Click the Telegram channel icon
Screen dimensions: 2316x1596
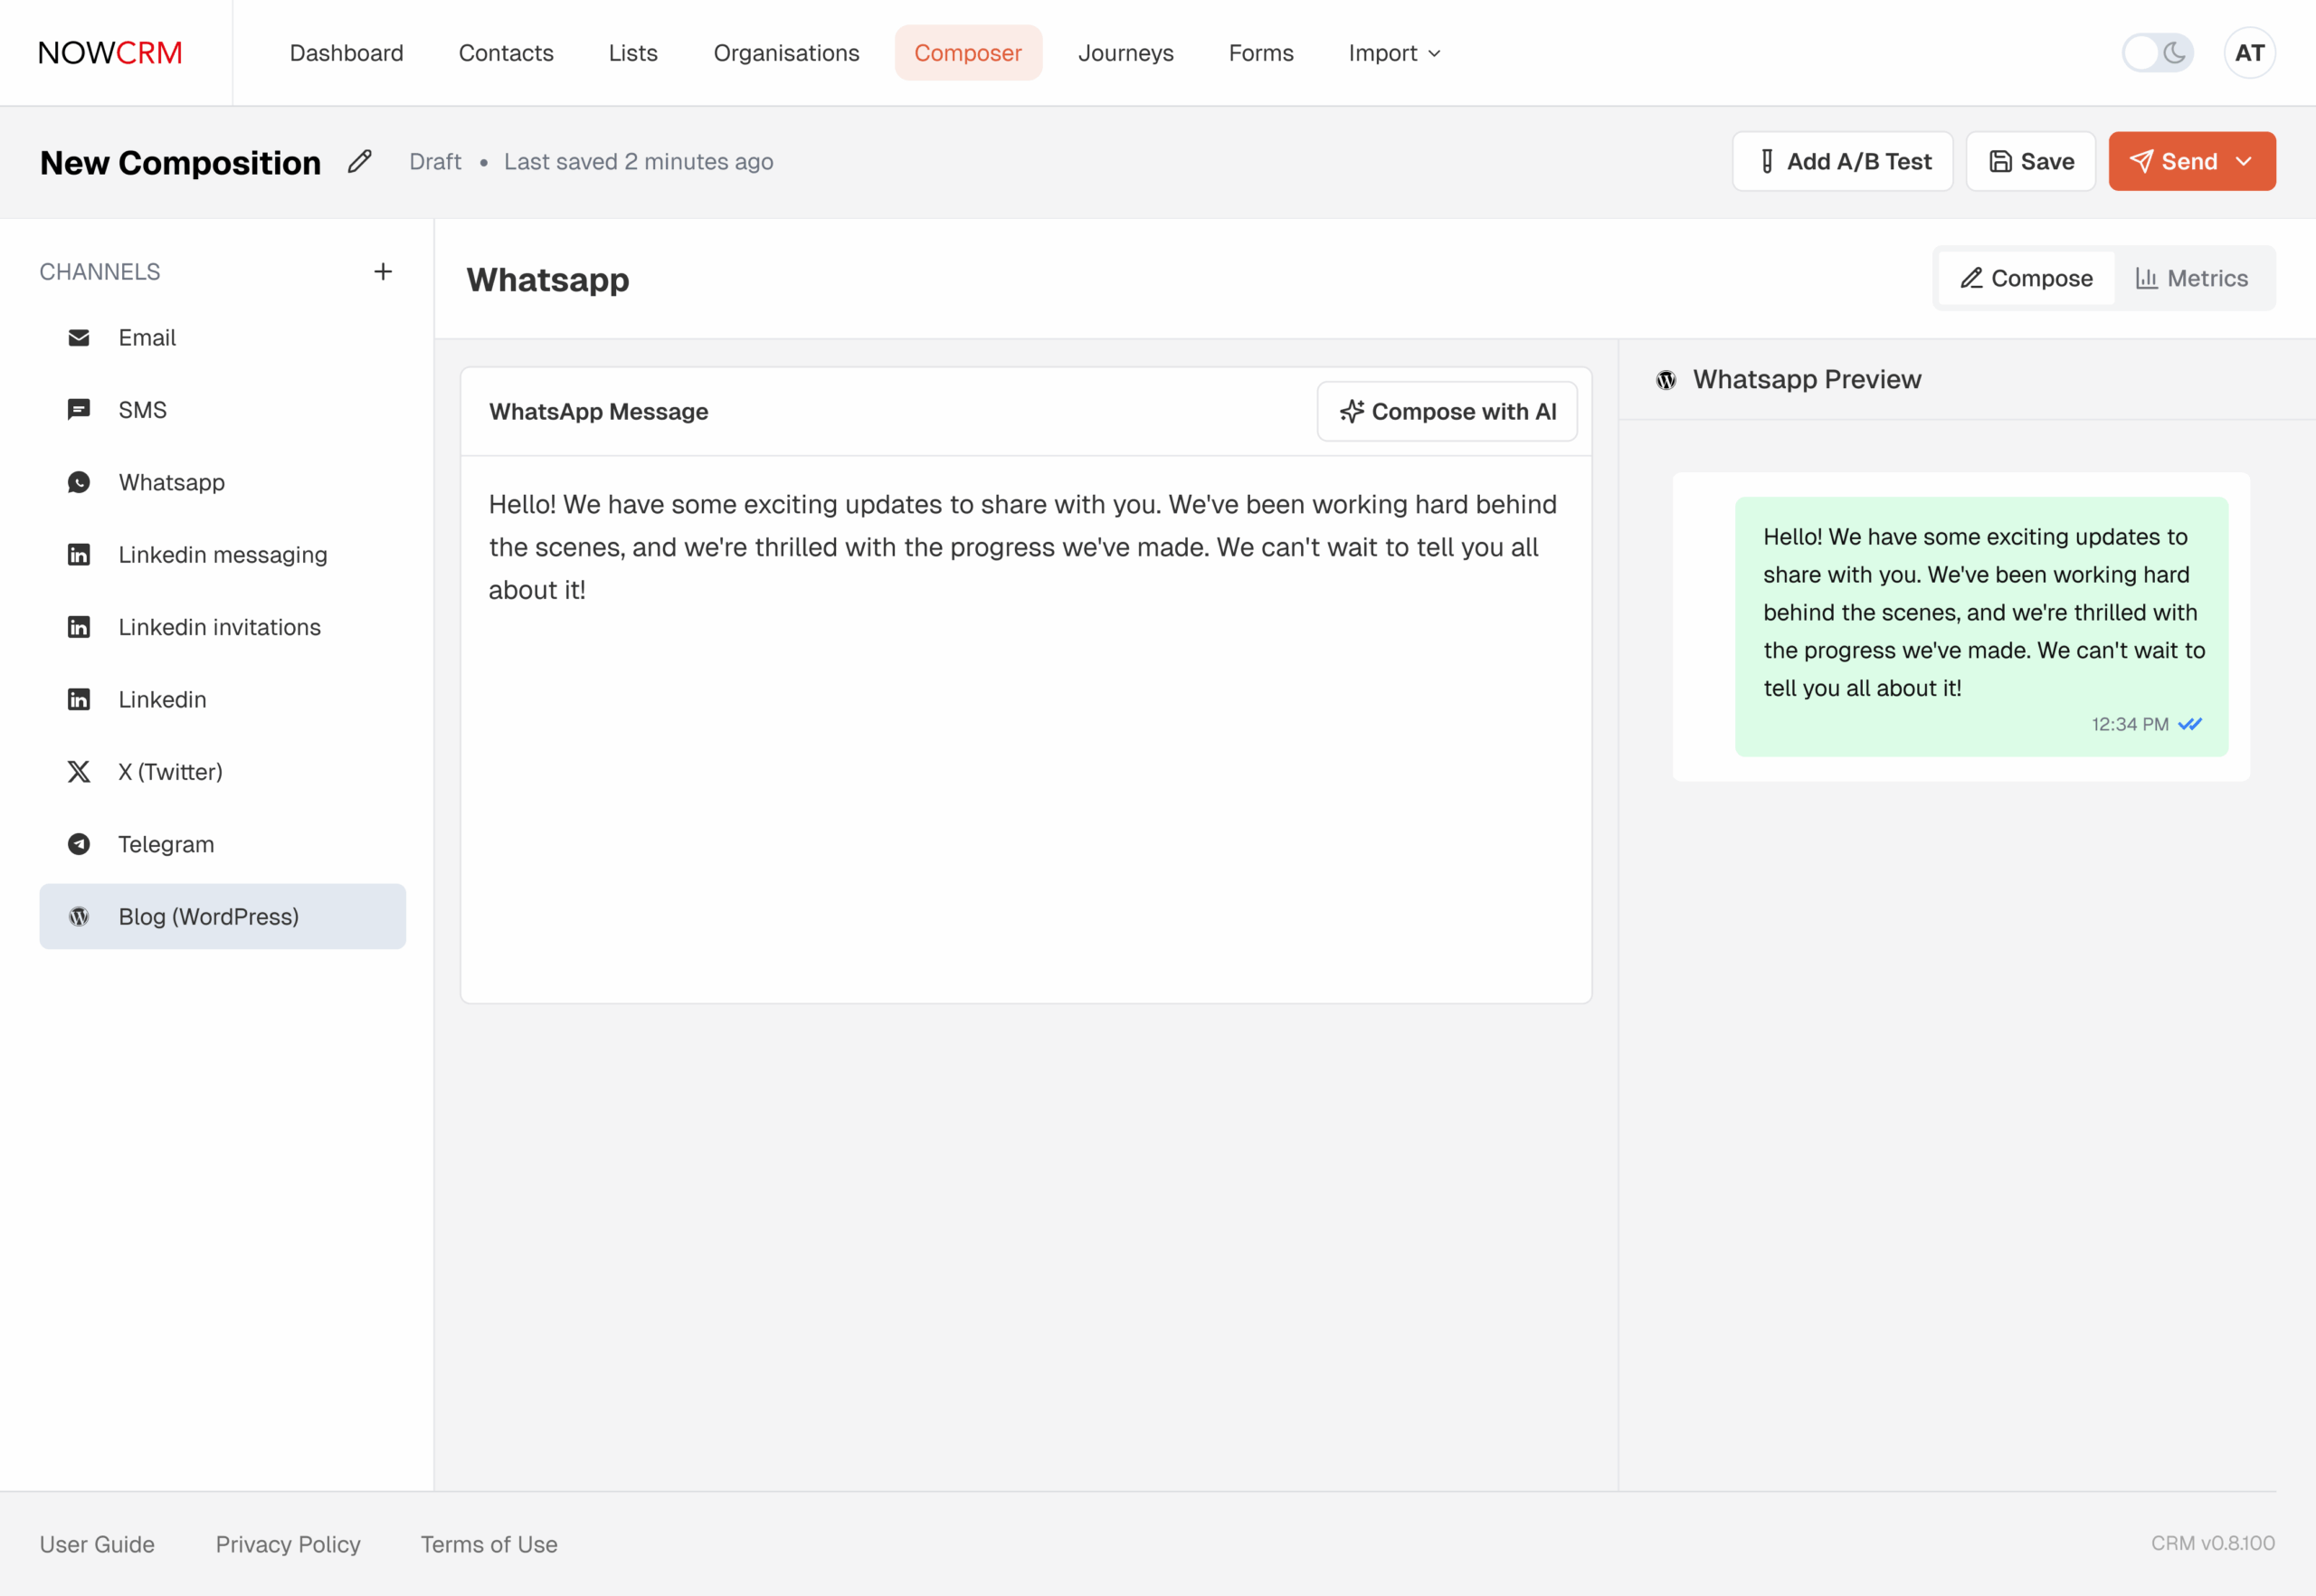(79, 844)
